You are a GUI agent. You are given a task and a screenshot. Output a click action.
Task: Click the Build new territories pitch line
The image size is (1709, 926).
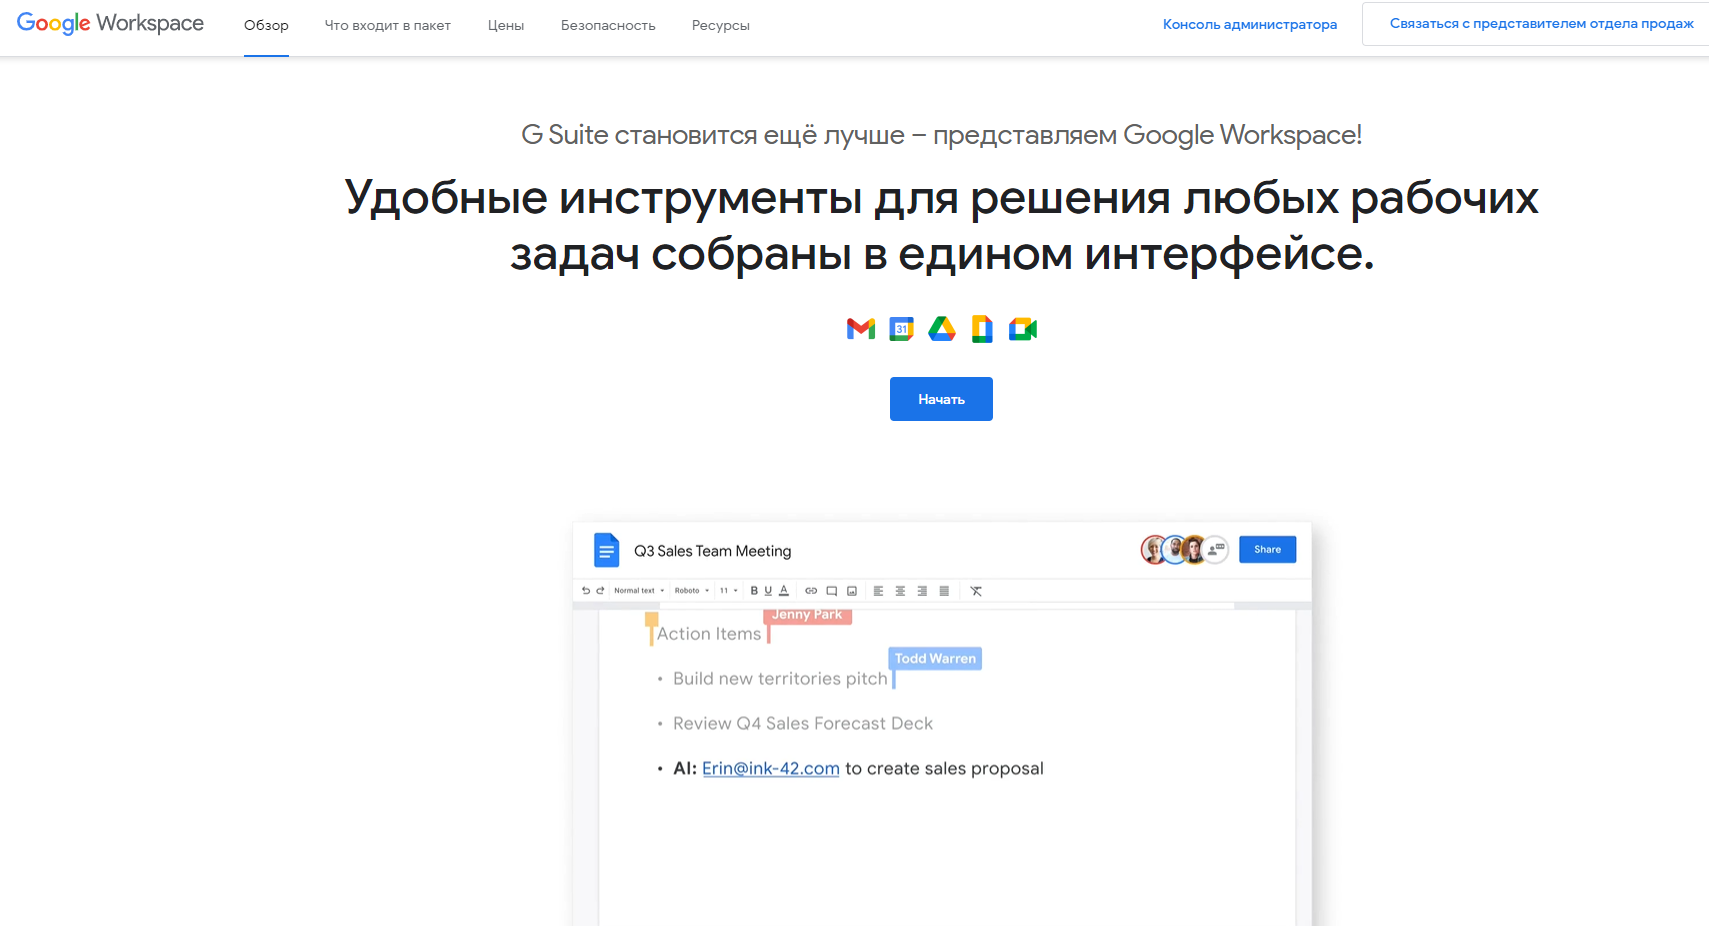click(x=780, y=679)
